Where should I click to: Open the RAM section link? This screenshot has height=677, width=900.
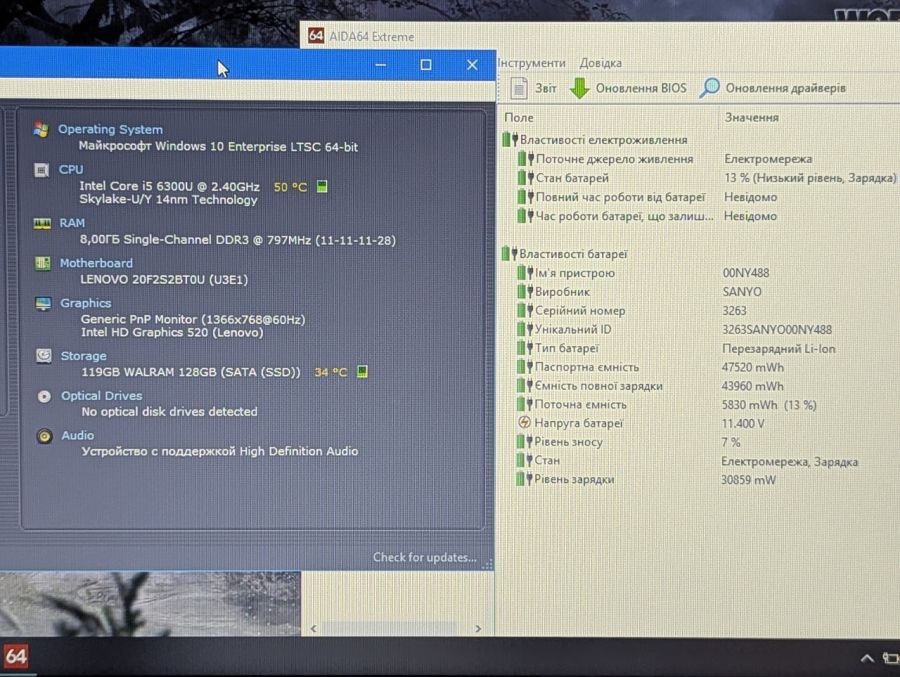72,223
